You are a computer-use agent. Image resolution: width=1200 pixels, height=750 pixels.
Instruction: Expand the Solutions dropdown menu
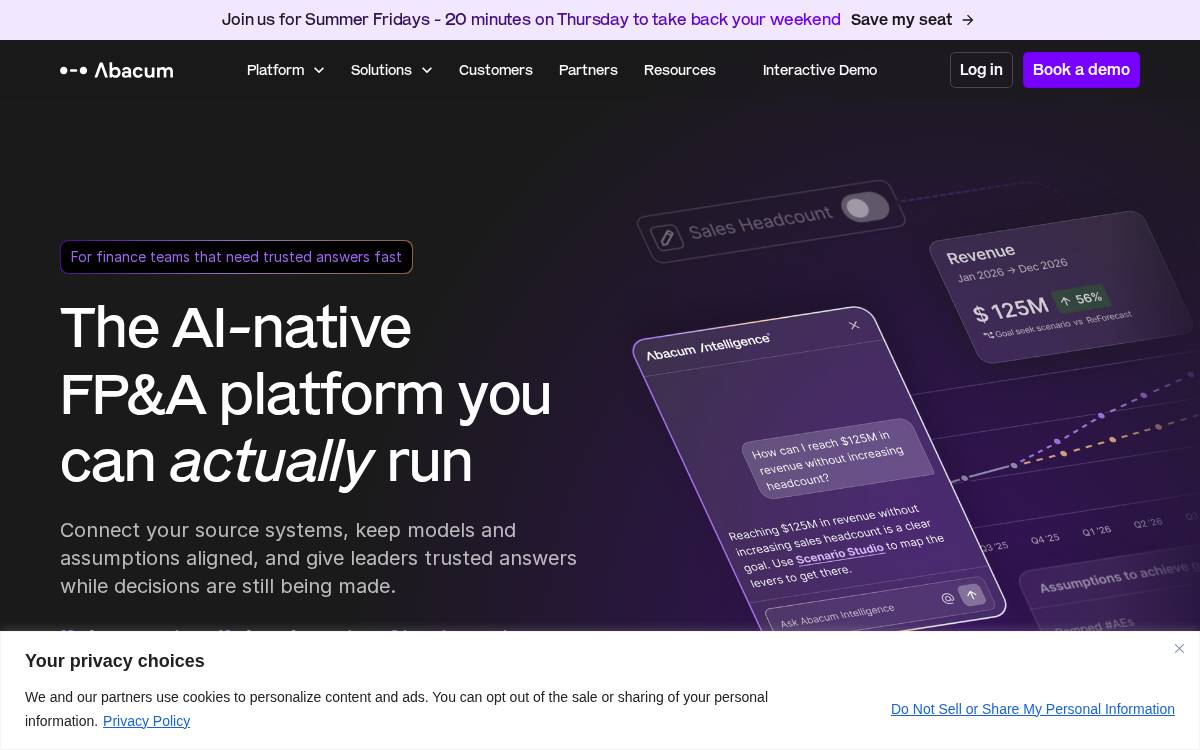(391, 70)
